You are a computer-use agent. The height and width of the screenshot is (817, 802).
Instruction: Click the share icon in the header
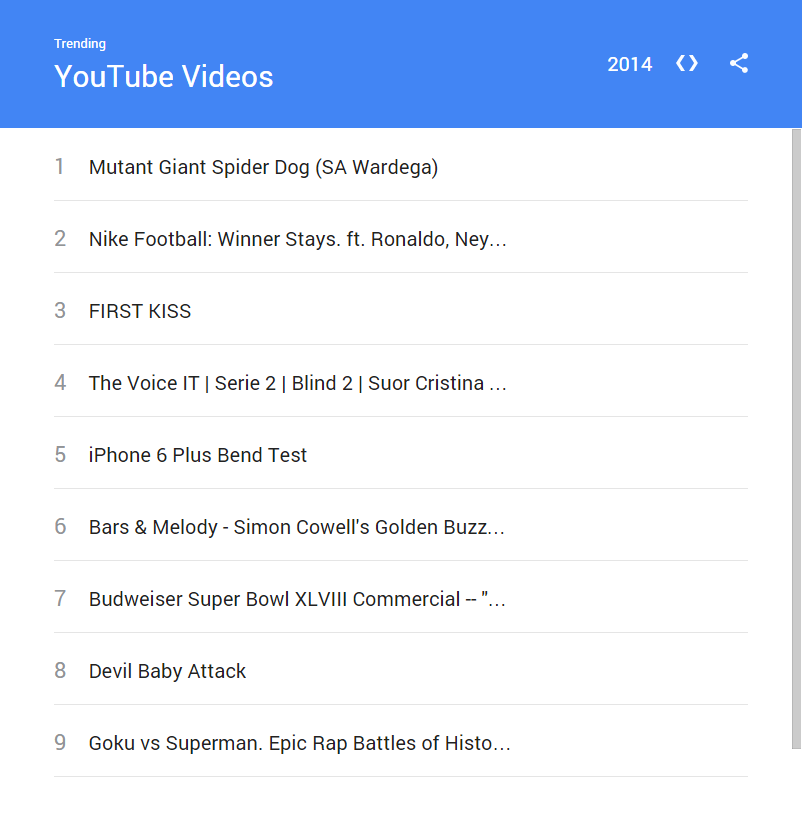(x=739, y=63)
